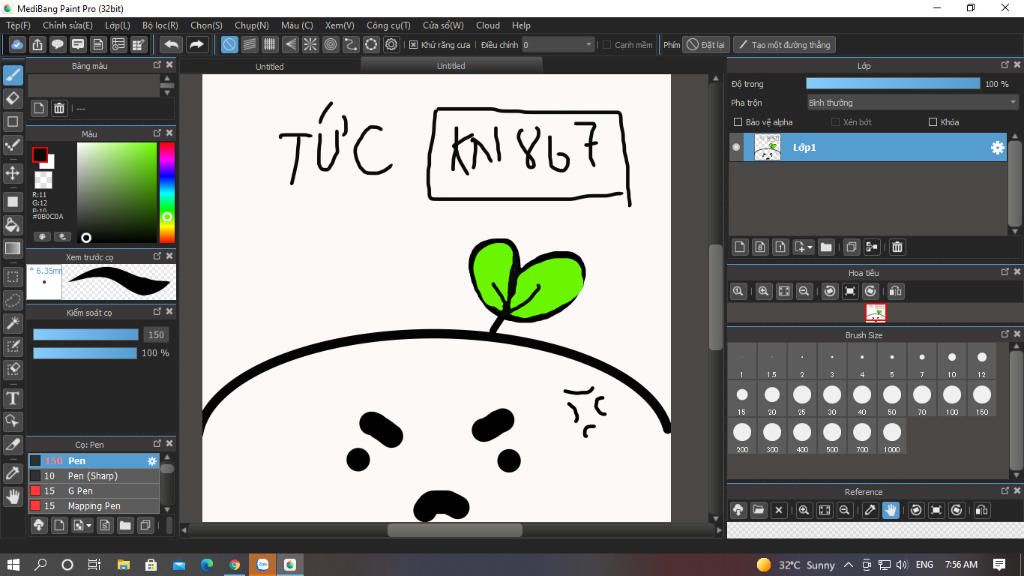Enable Khóa lock checkbox
This screenshot has width=1024, height=576.
click(933, 122)
